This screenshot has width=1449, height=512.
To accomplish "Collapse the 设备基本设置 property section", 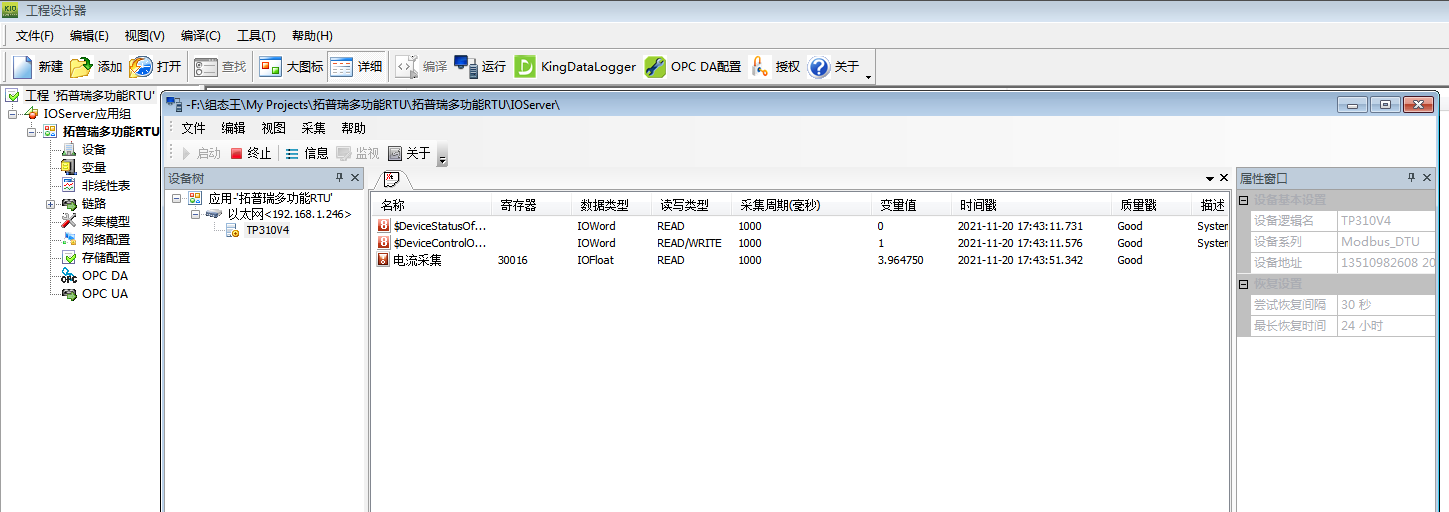I will tap(1244, 200).
